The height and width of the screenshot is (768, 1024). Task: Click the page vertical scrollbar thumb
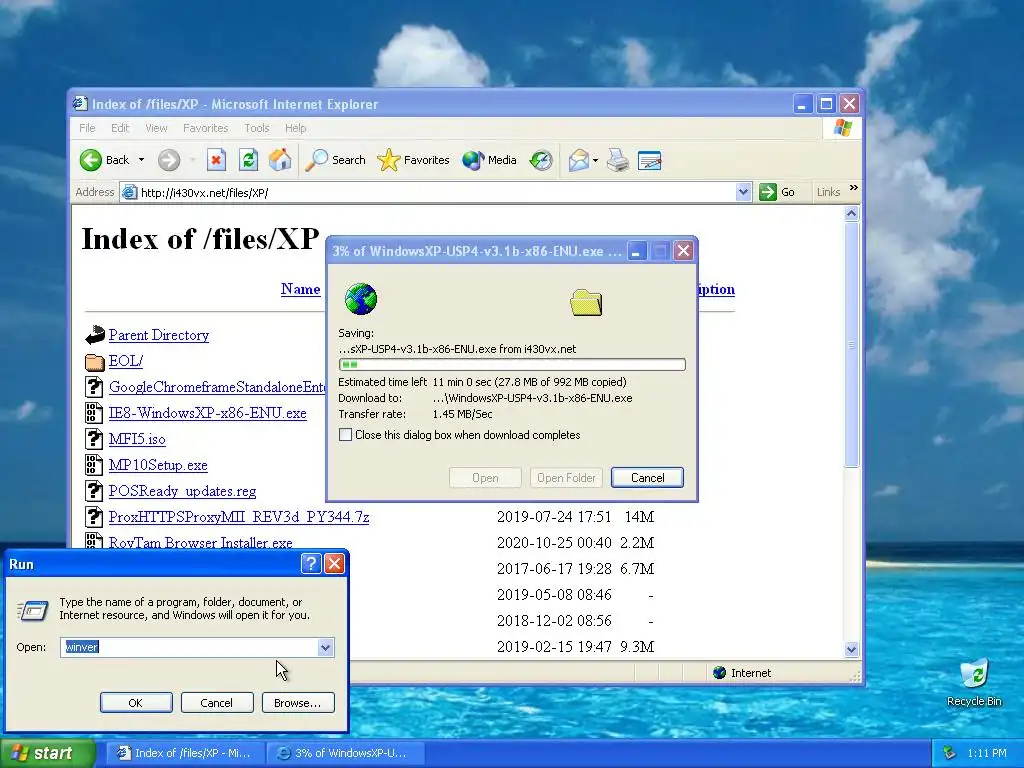pos(851,344)
